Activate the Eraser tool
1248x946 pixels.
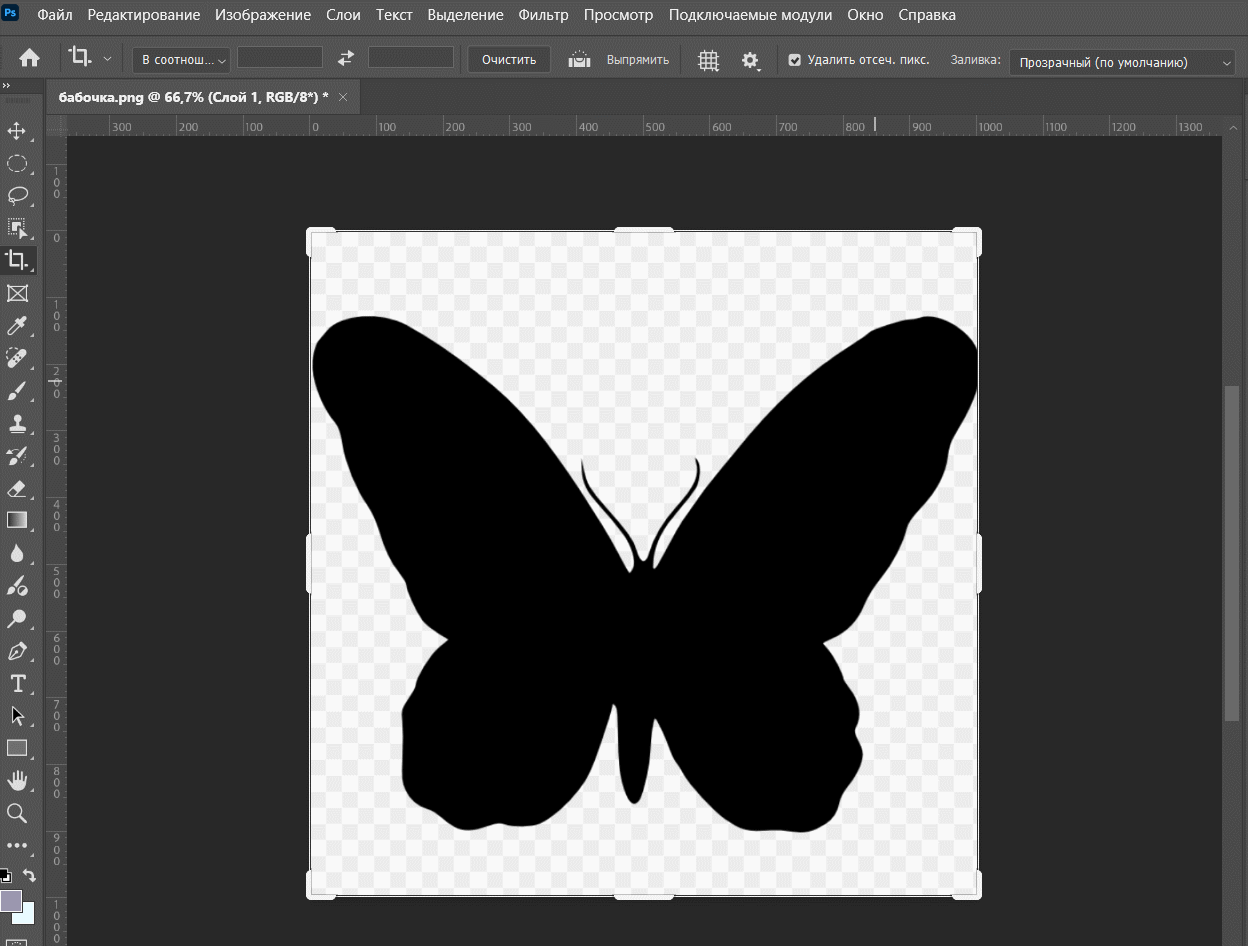(x=17, y=488)
